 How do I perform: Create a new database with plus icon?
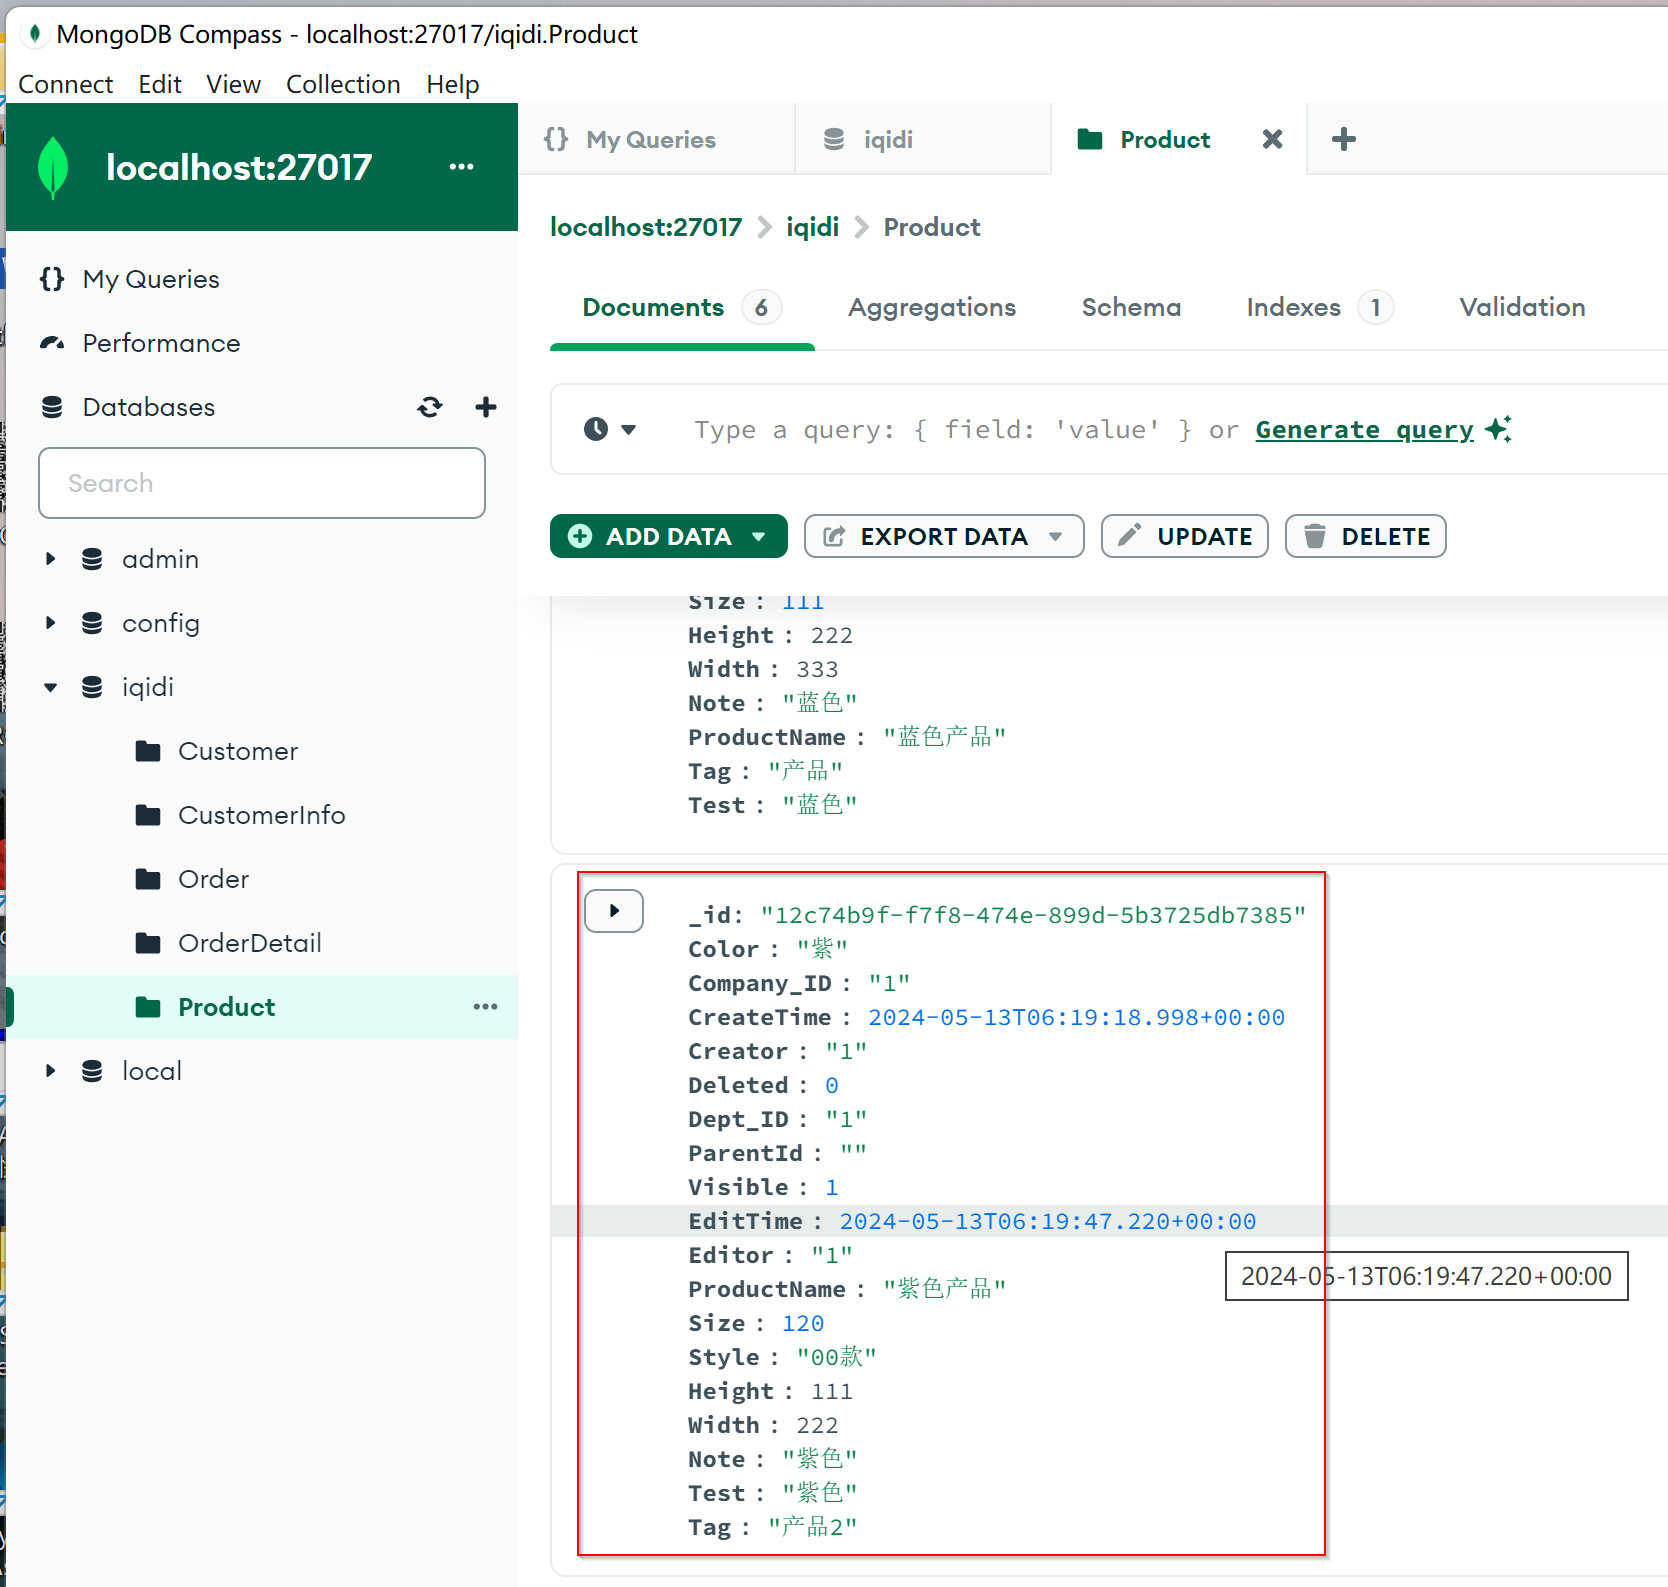point(486,407)
